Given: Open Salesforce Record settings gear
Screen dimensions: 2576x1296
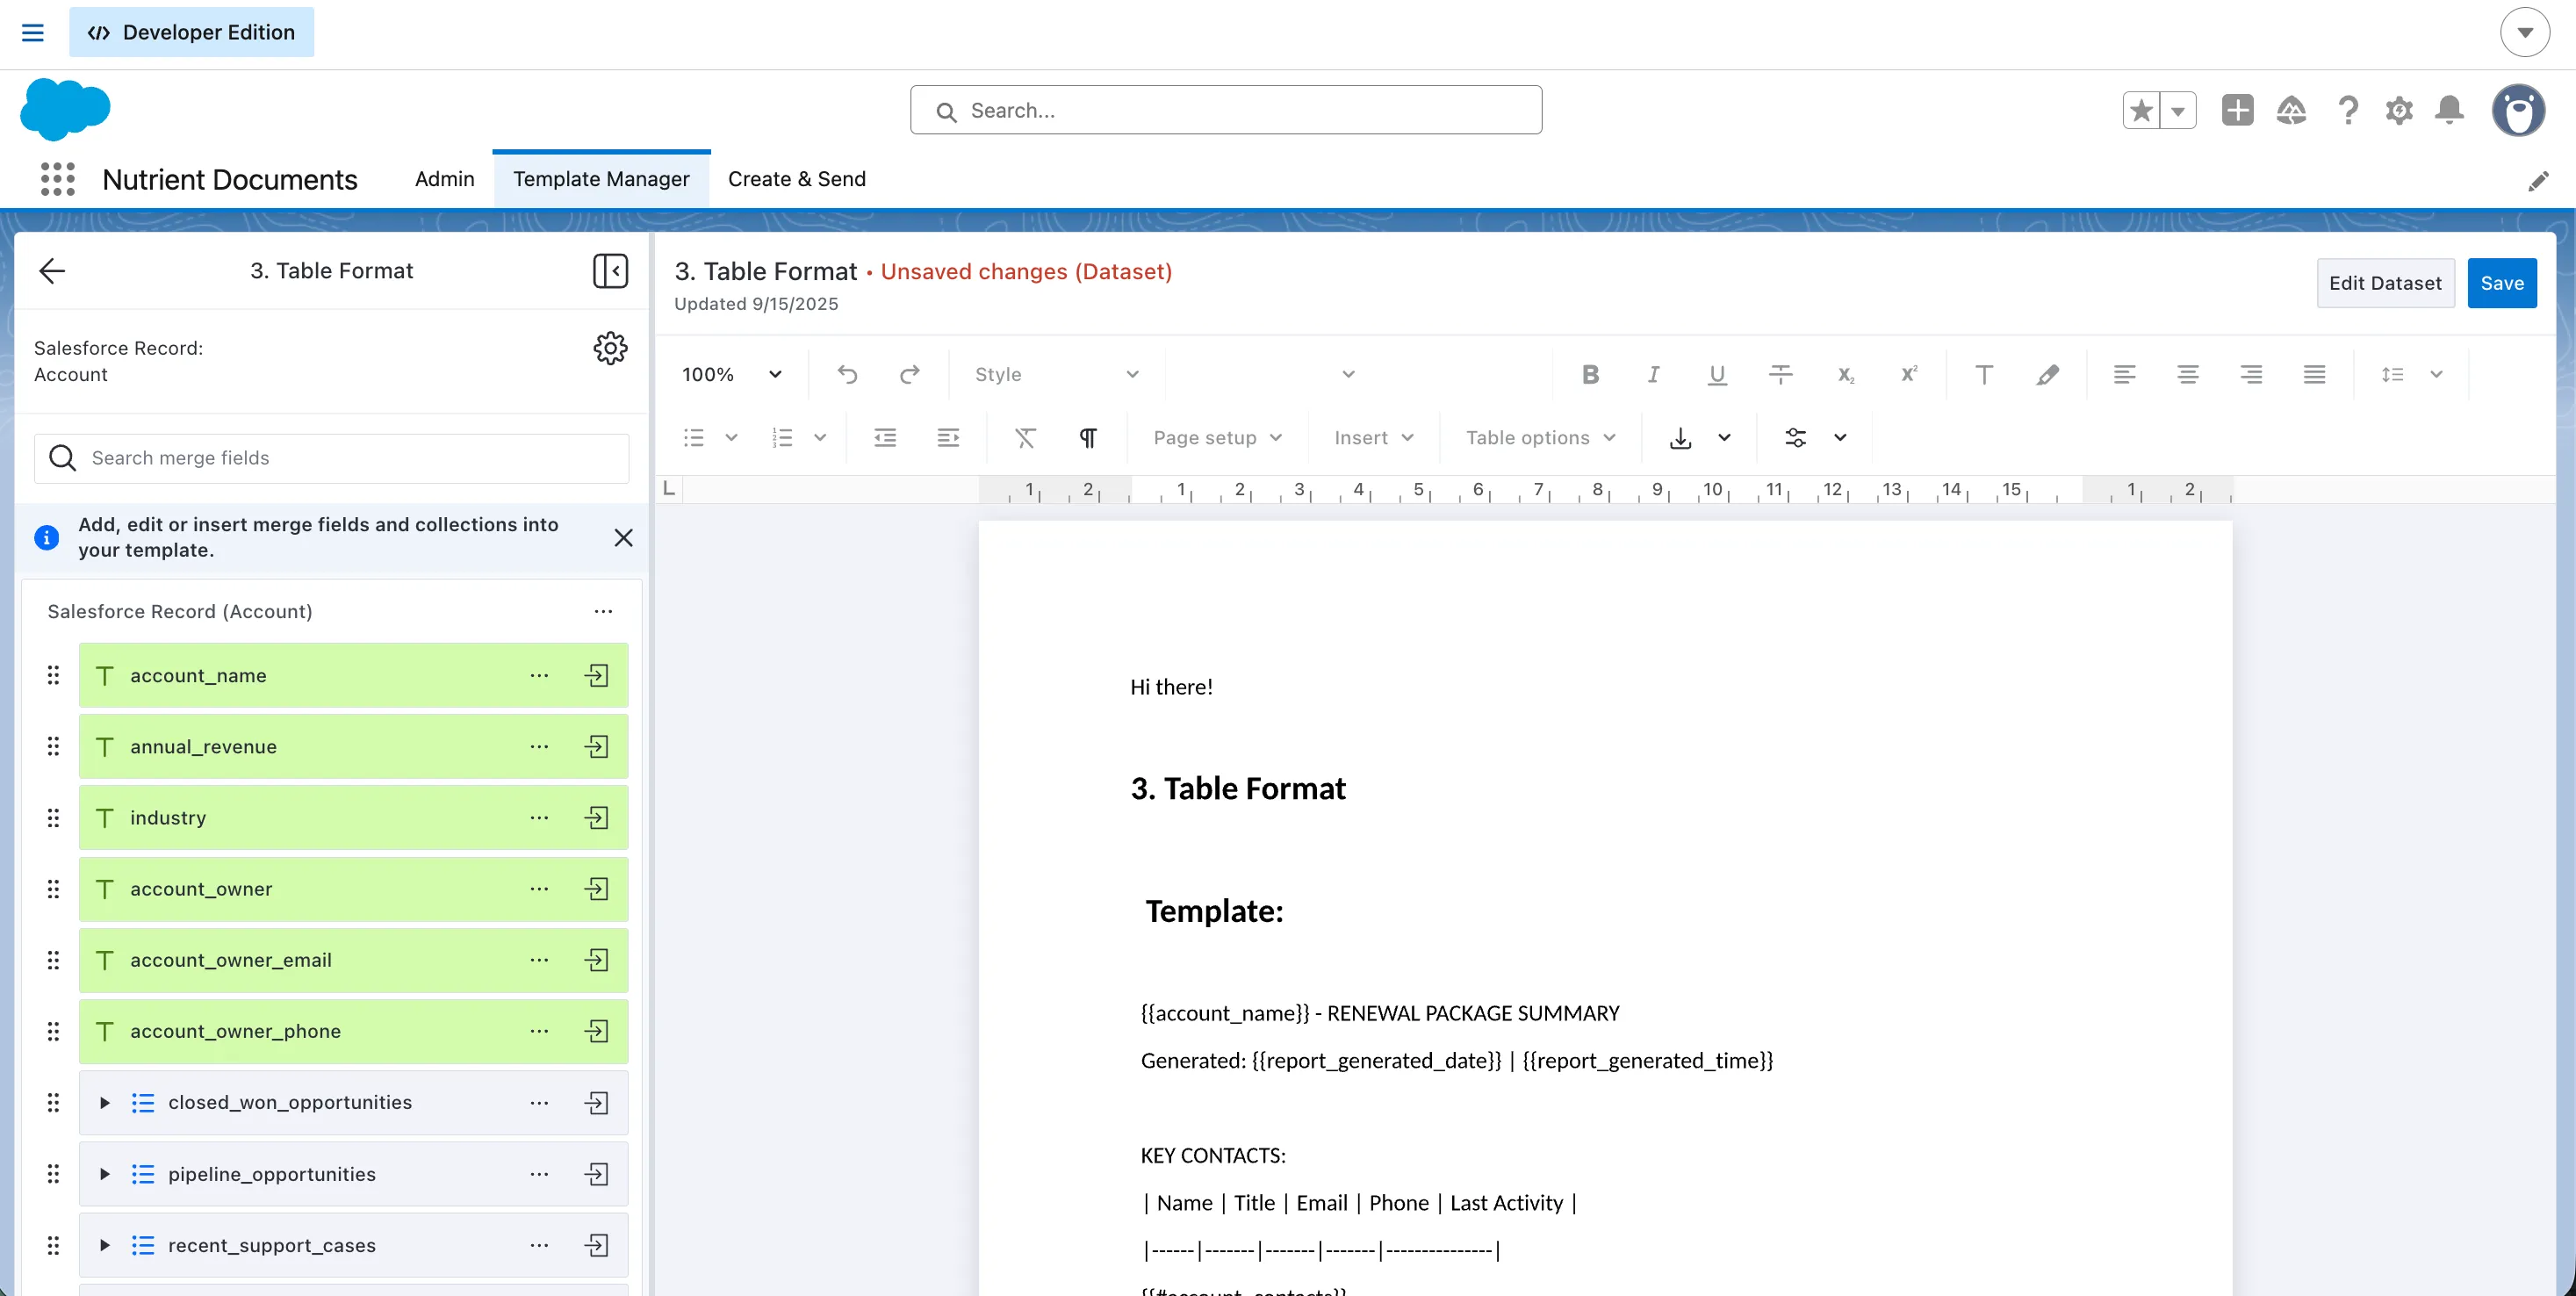Looking at the screenshot, I should 610,348.
